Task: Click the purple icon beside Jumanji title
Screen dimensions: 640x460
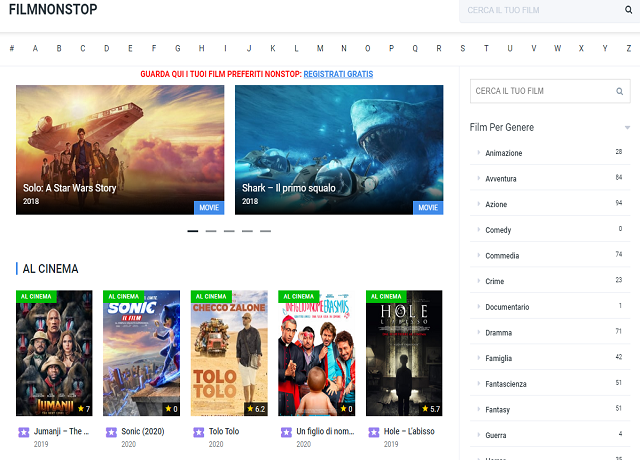Action: (24, 432)
